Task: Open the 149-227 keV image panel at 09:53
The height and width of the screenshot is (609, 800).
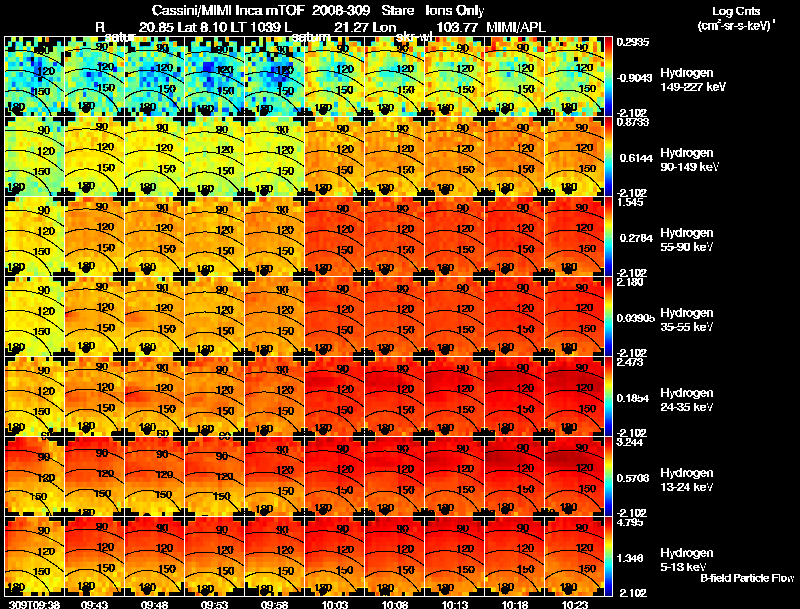Action: click(x=214, y=76)
